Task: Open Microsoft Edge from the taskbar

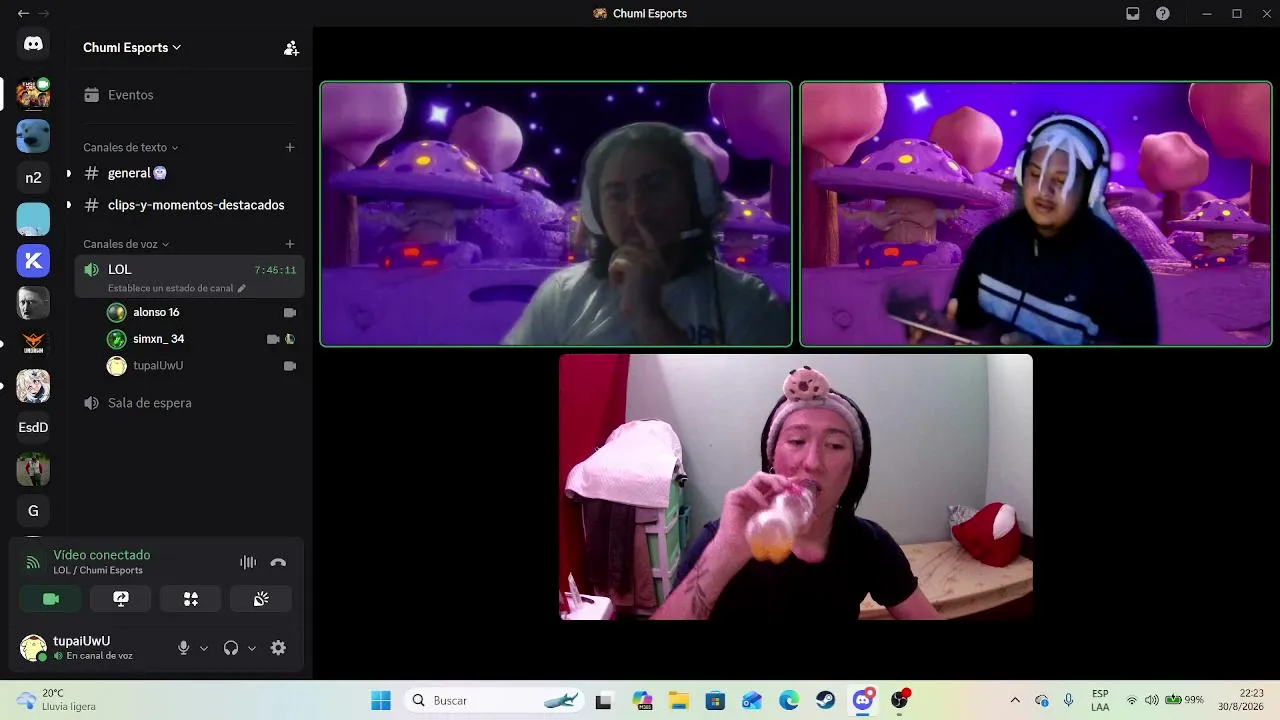Action: click(x=789, y=700)
